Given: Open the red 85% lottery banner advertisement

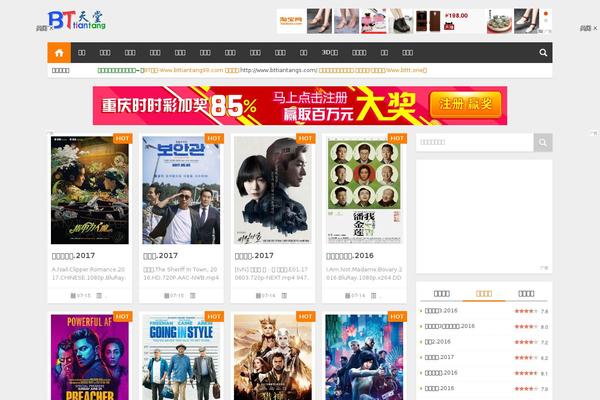Looking at the screenshot, I should 300,106.
